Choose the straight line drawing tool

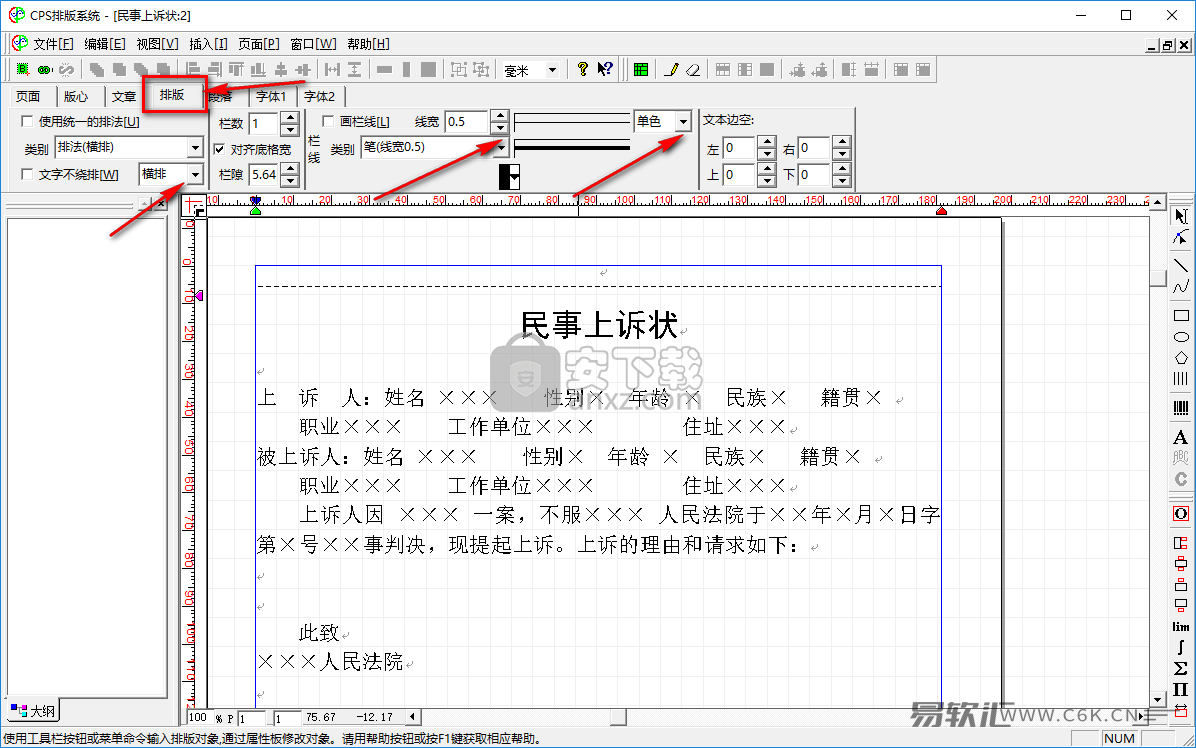point(1181,265)
